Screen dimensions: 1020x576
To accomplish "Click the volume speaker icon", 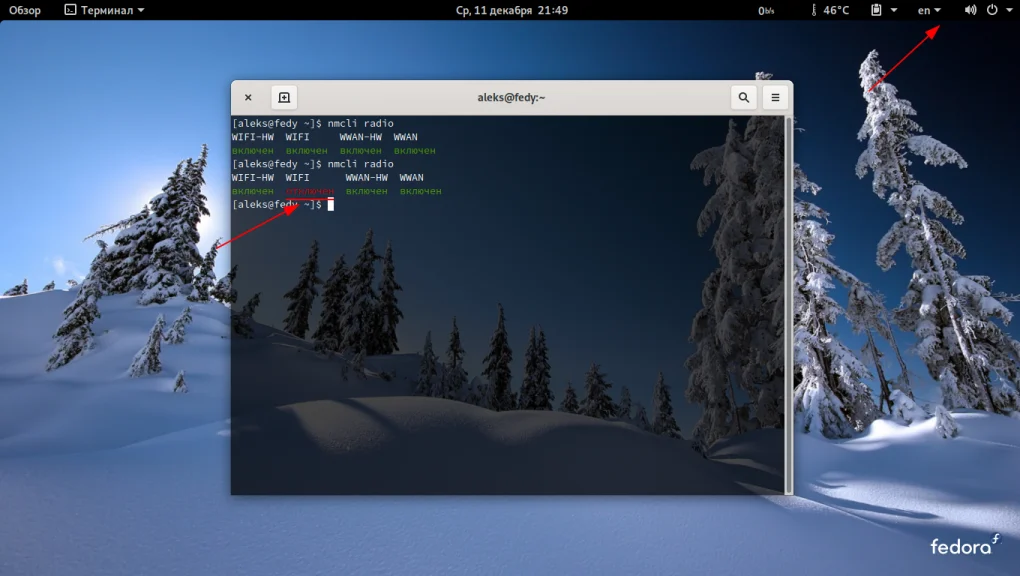I will click(970, 10).
